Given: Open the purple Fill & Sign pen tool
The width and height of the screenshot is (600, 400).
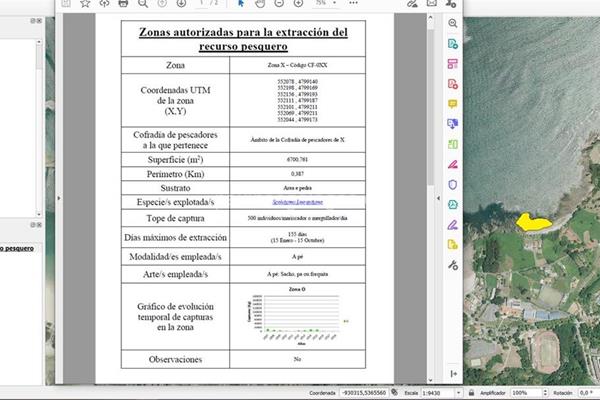Looking at the screenshot, I should coord(453,225).
